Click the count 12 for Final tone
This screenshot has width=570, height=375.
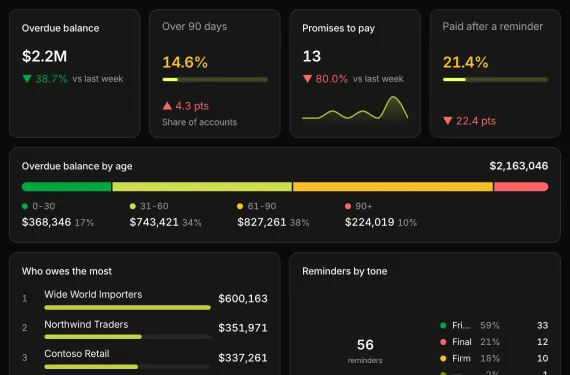542,342
